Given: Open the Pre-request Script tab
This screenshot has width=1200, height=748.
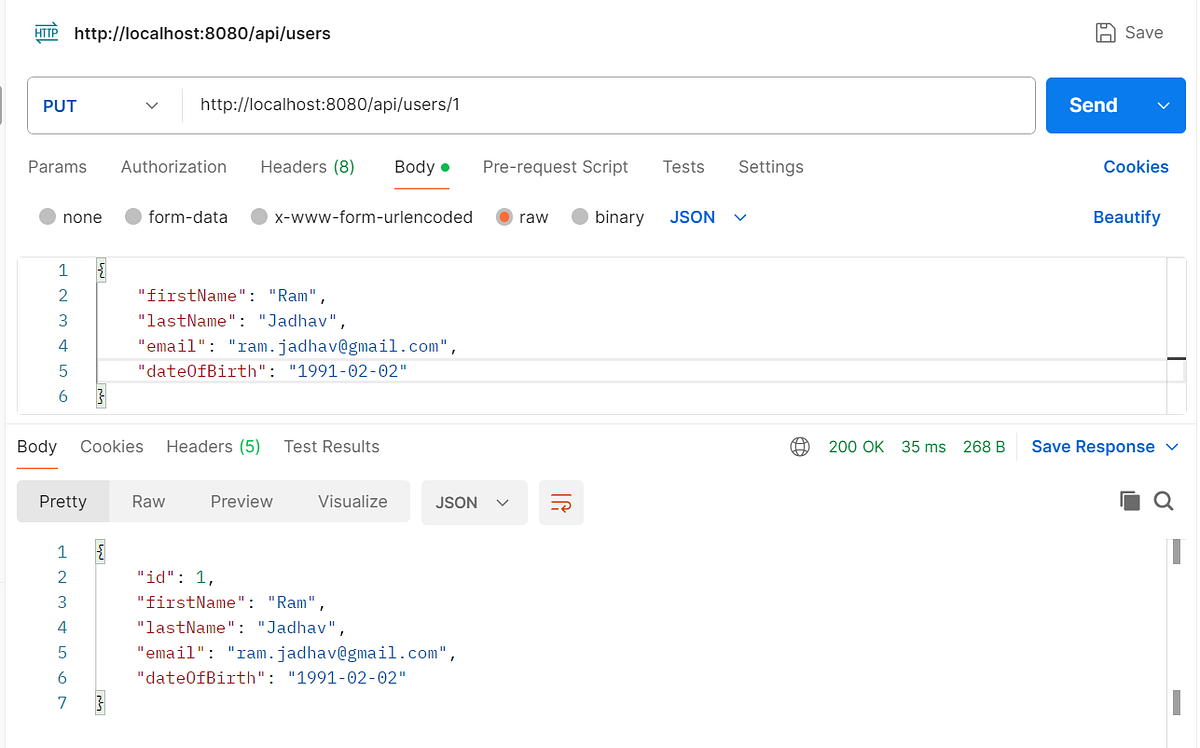Looking at the screenshot, I should (555, 167).
